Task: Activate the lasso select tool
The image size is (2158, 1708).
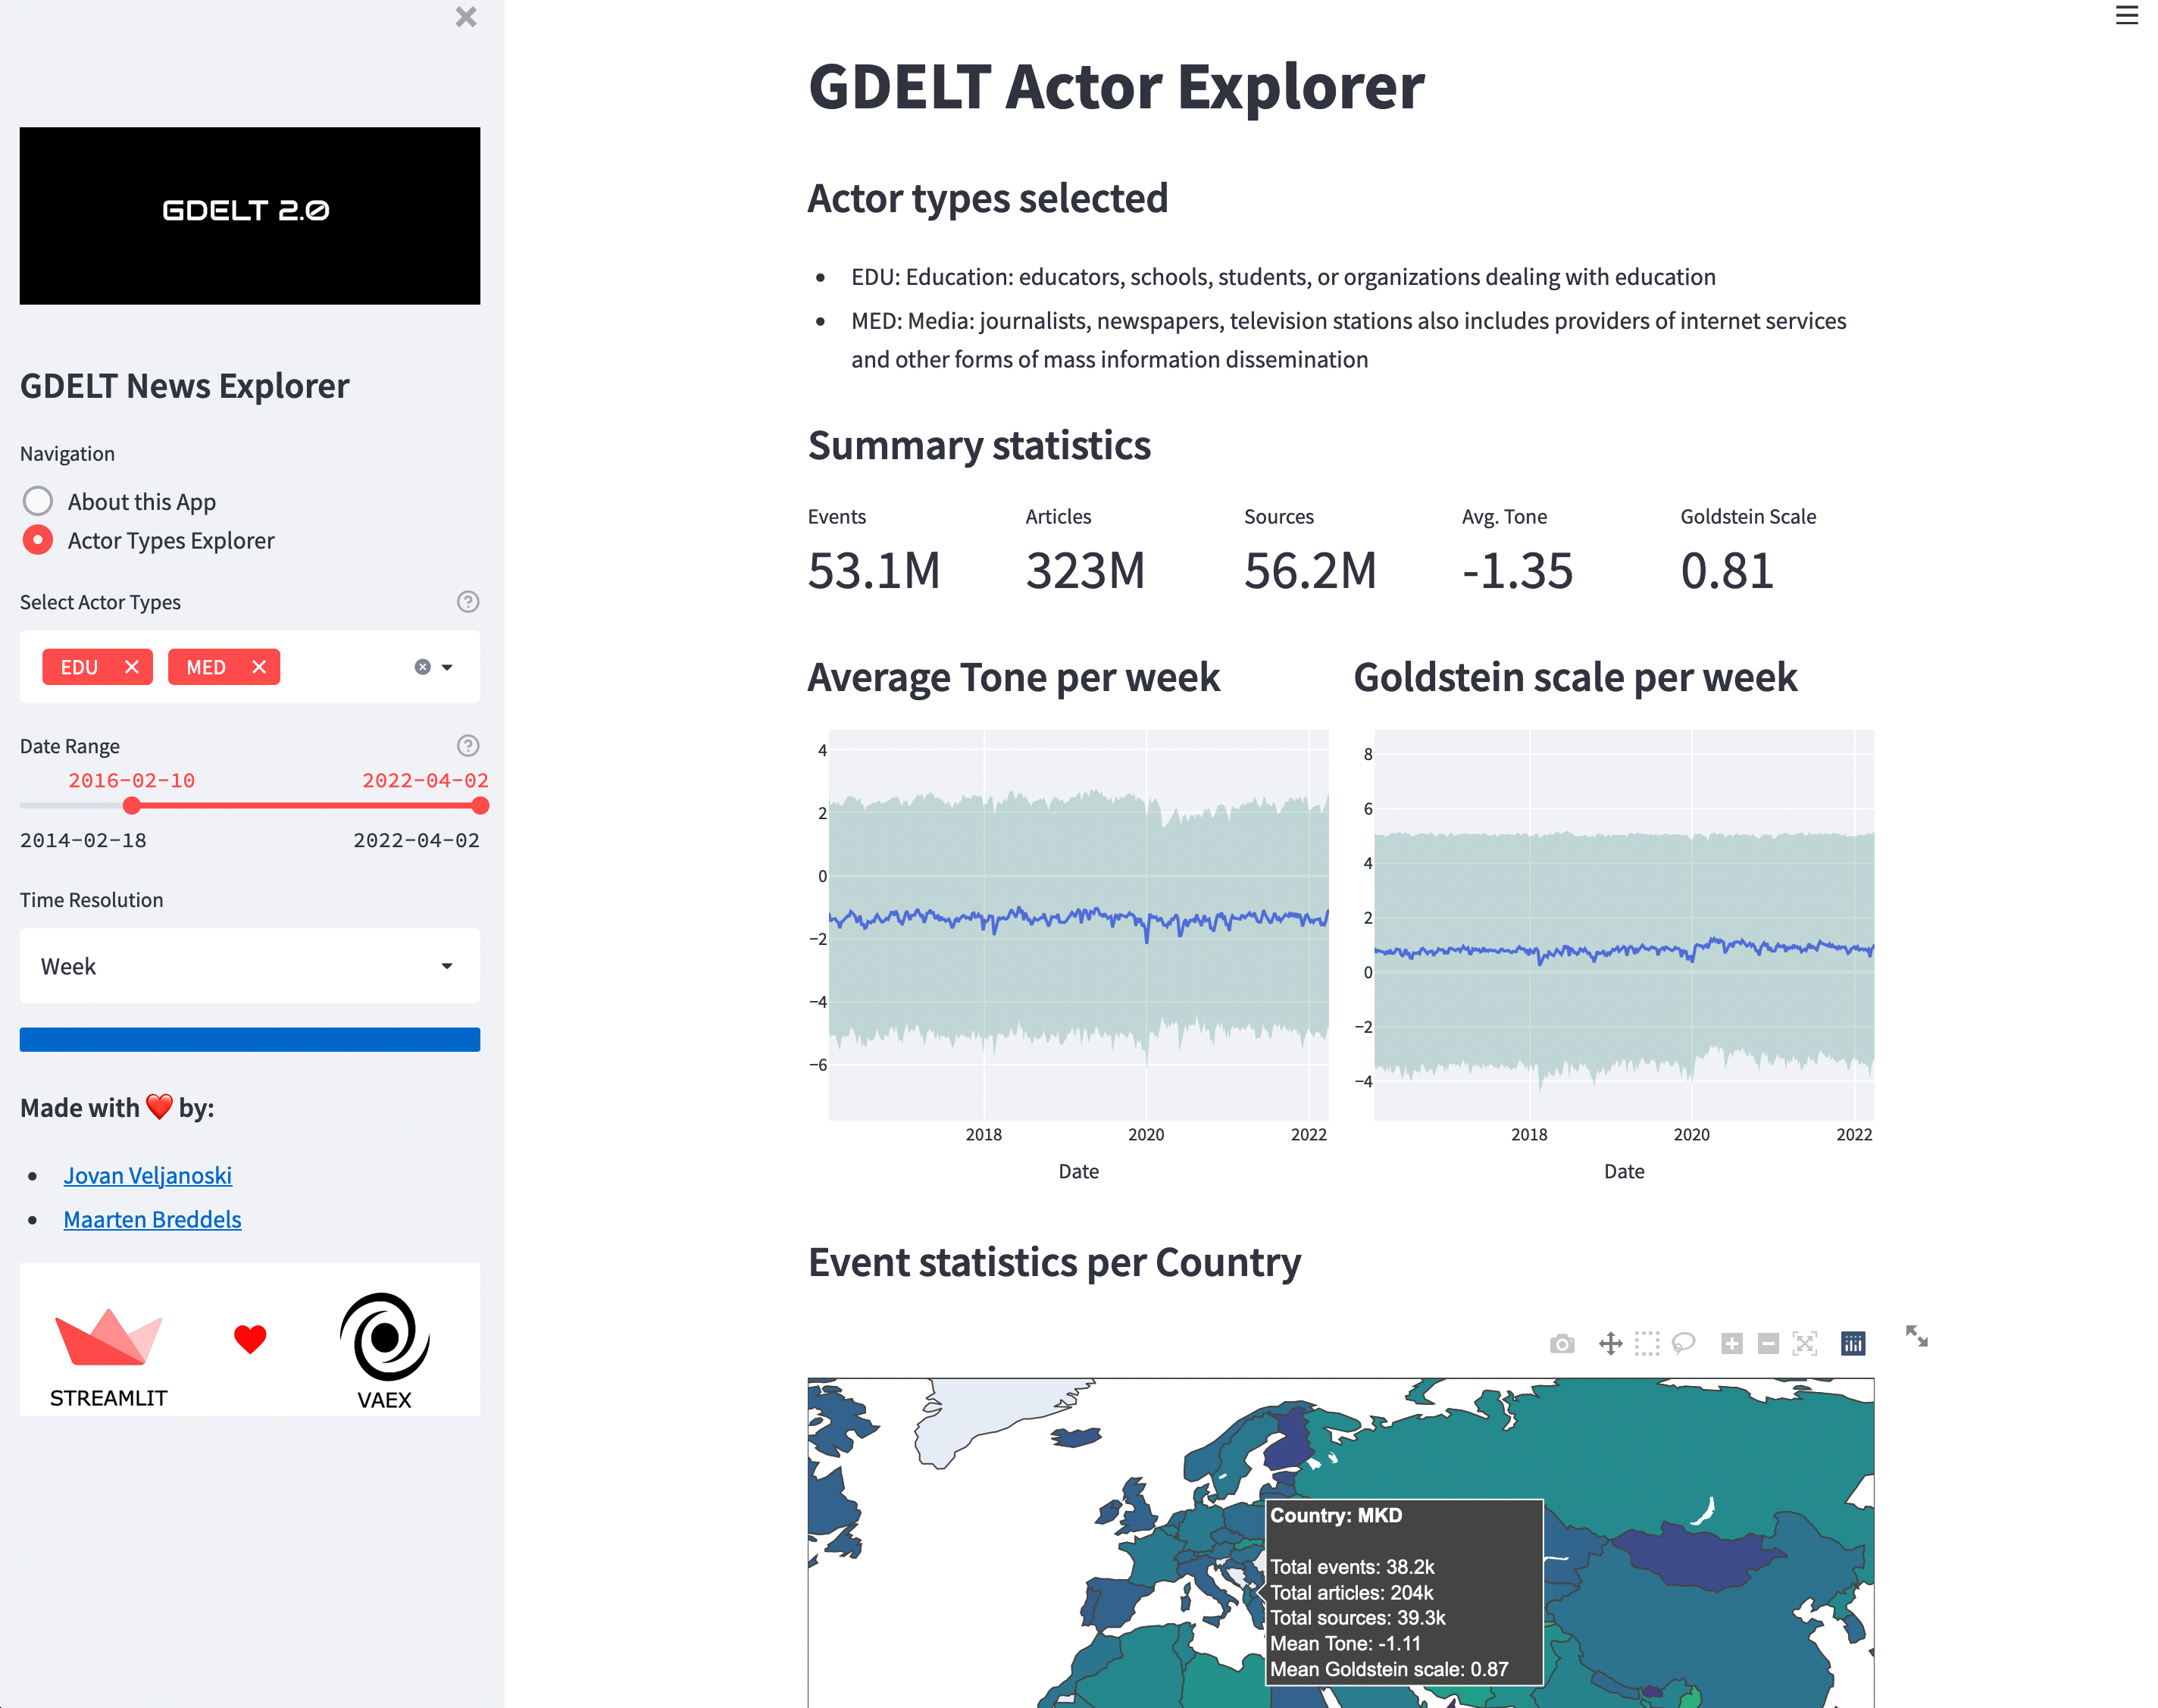Action: (1684, 1344)
